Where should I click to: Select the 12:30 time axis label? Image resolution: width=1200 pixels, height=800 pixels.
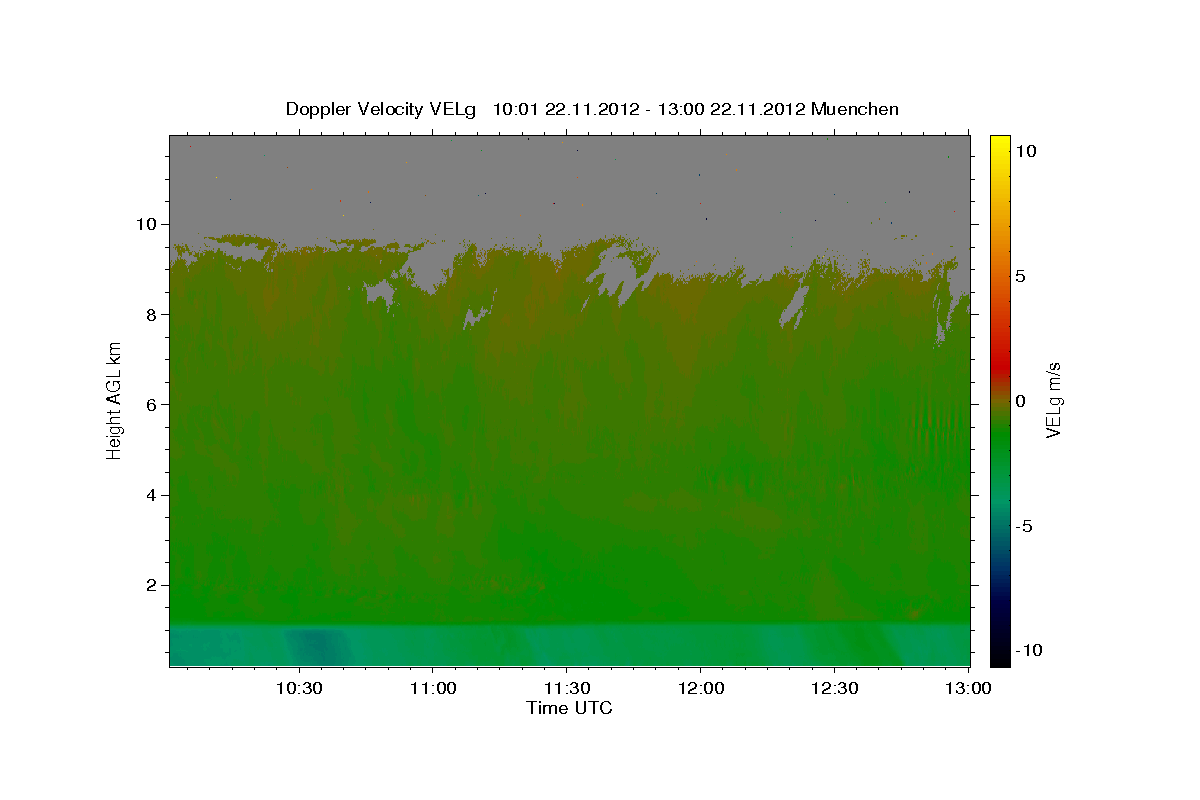click(x=834, y=688)
